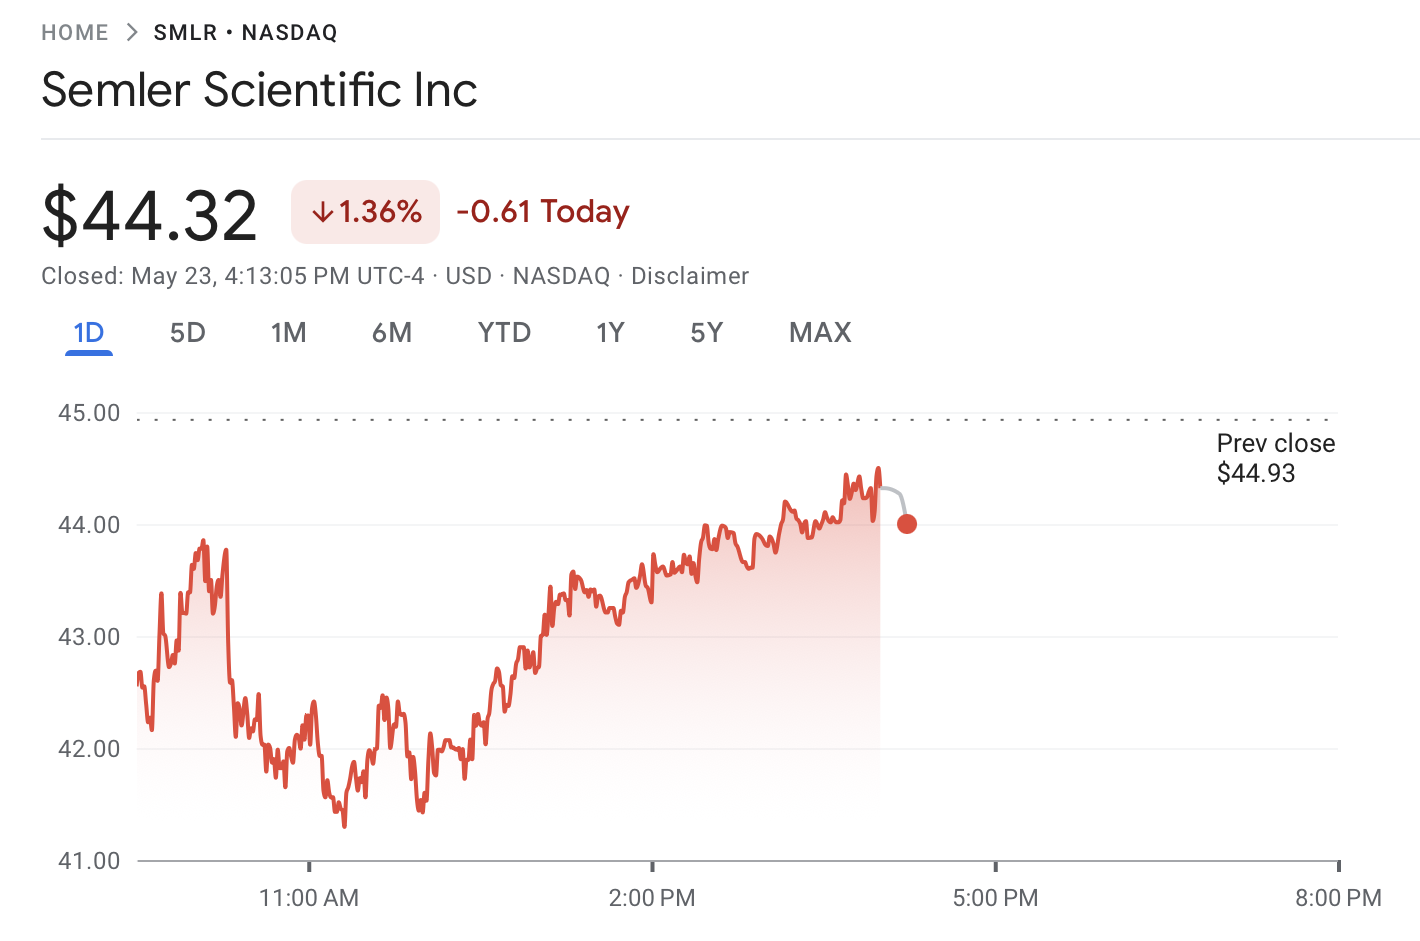Select the 1D range tab
Image resolution: width=1420 pixels, height=941 pixels.
pos(89,333)
